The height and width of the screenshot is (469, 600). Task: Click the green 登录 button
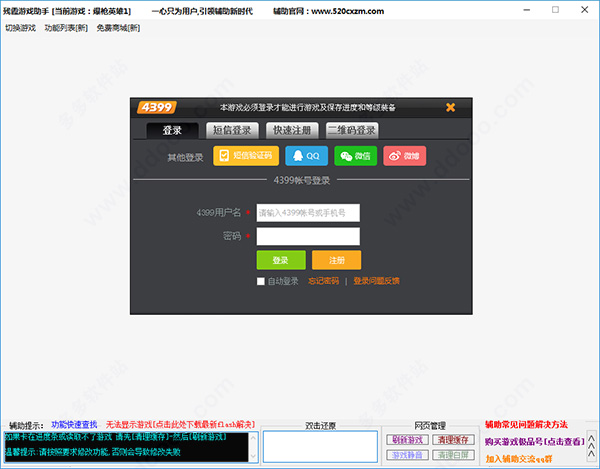281,260
